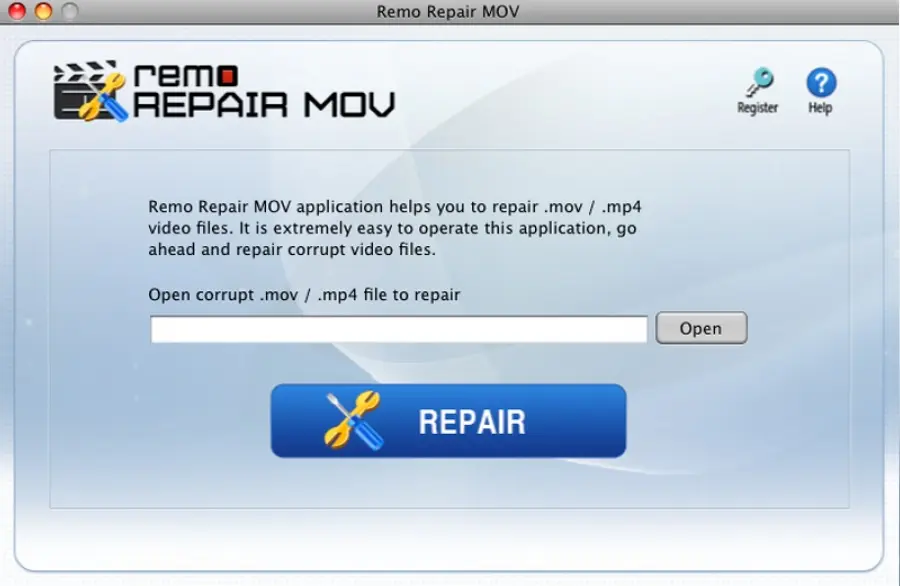The height and width of the screenshot is (586, 900).
Task: Click the Remo Repair MOV window title
Action: pyautogui.click(x=448, y=11)
